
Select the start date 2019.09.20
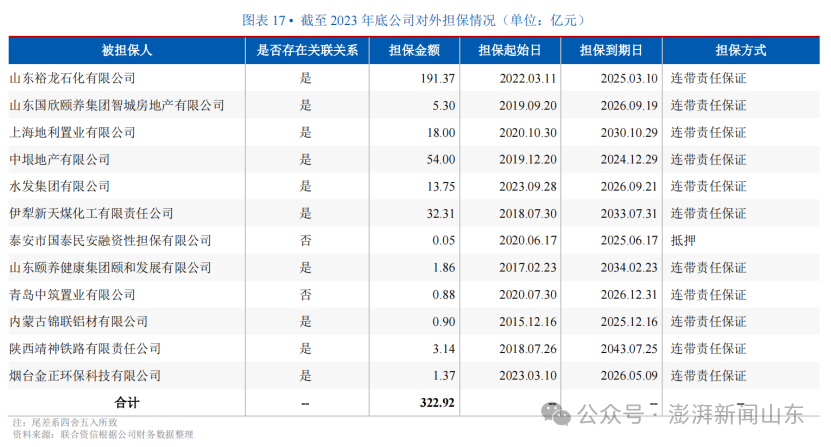tap(528, 106)
